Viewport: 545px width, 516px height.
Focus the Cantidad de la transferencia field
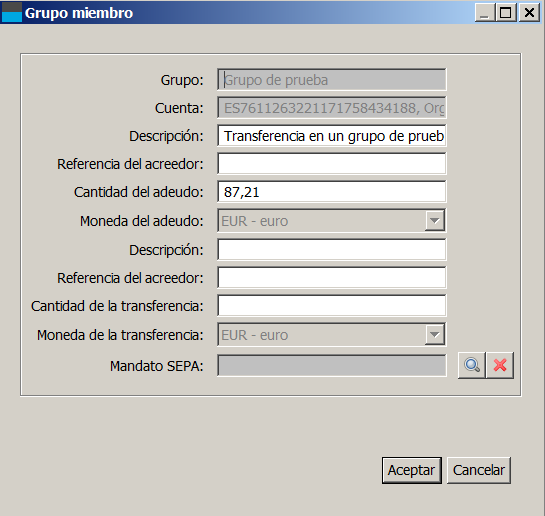point(332,305)
